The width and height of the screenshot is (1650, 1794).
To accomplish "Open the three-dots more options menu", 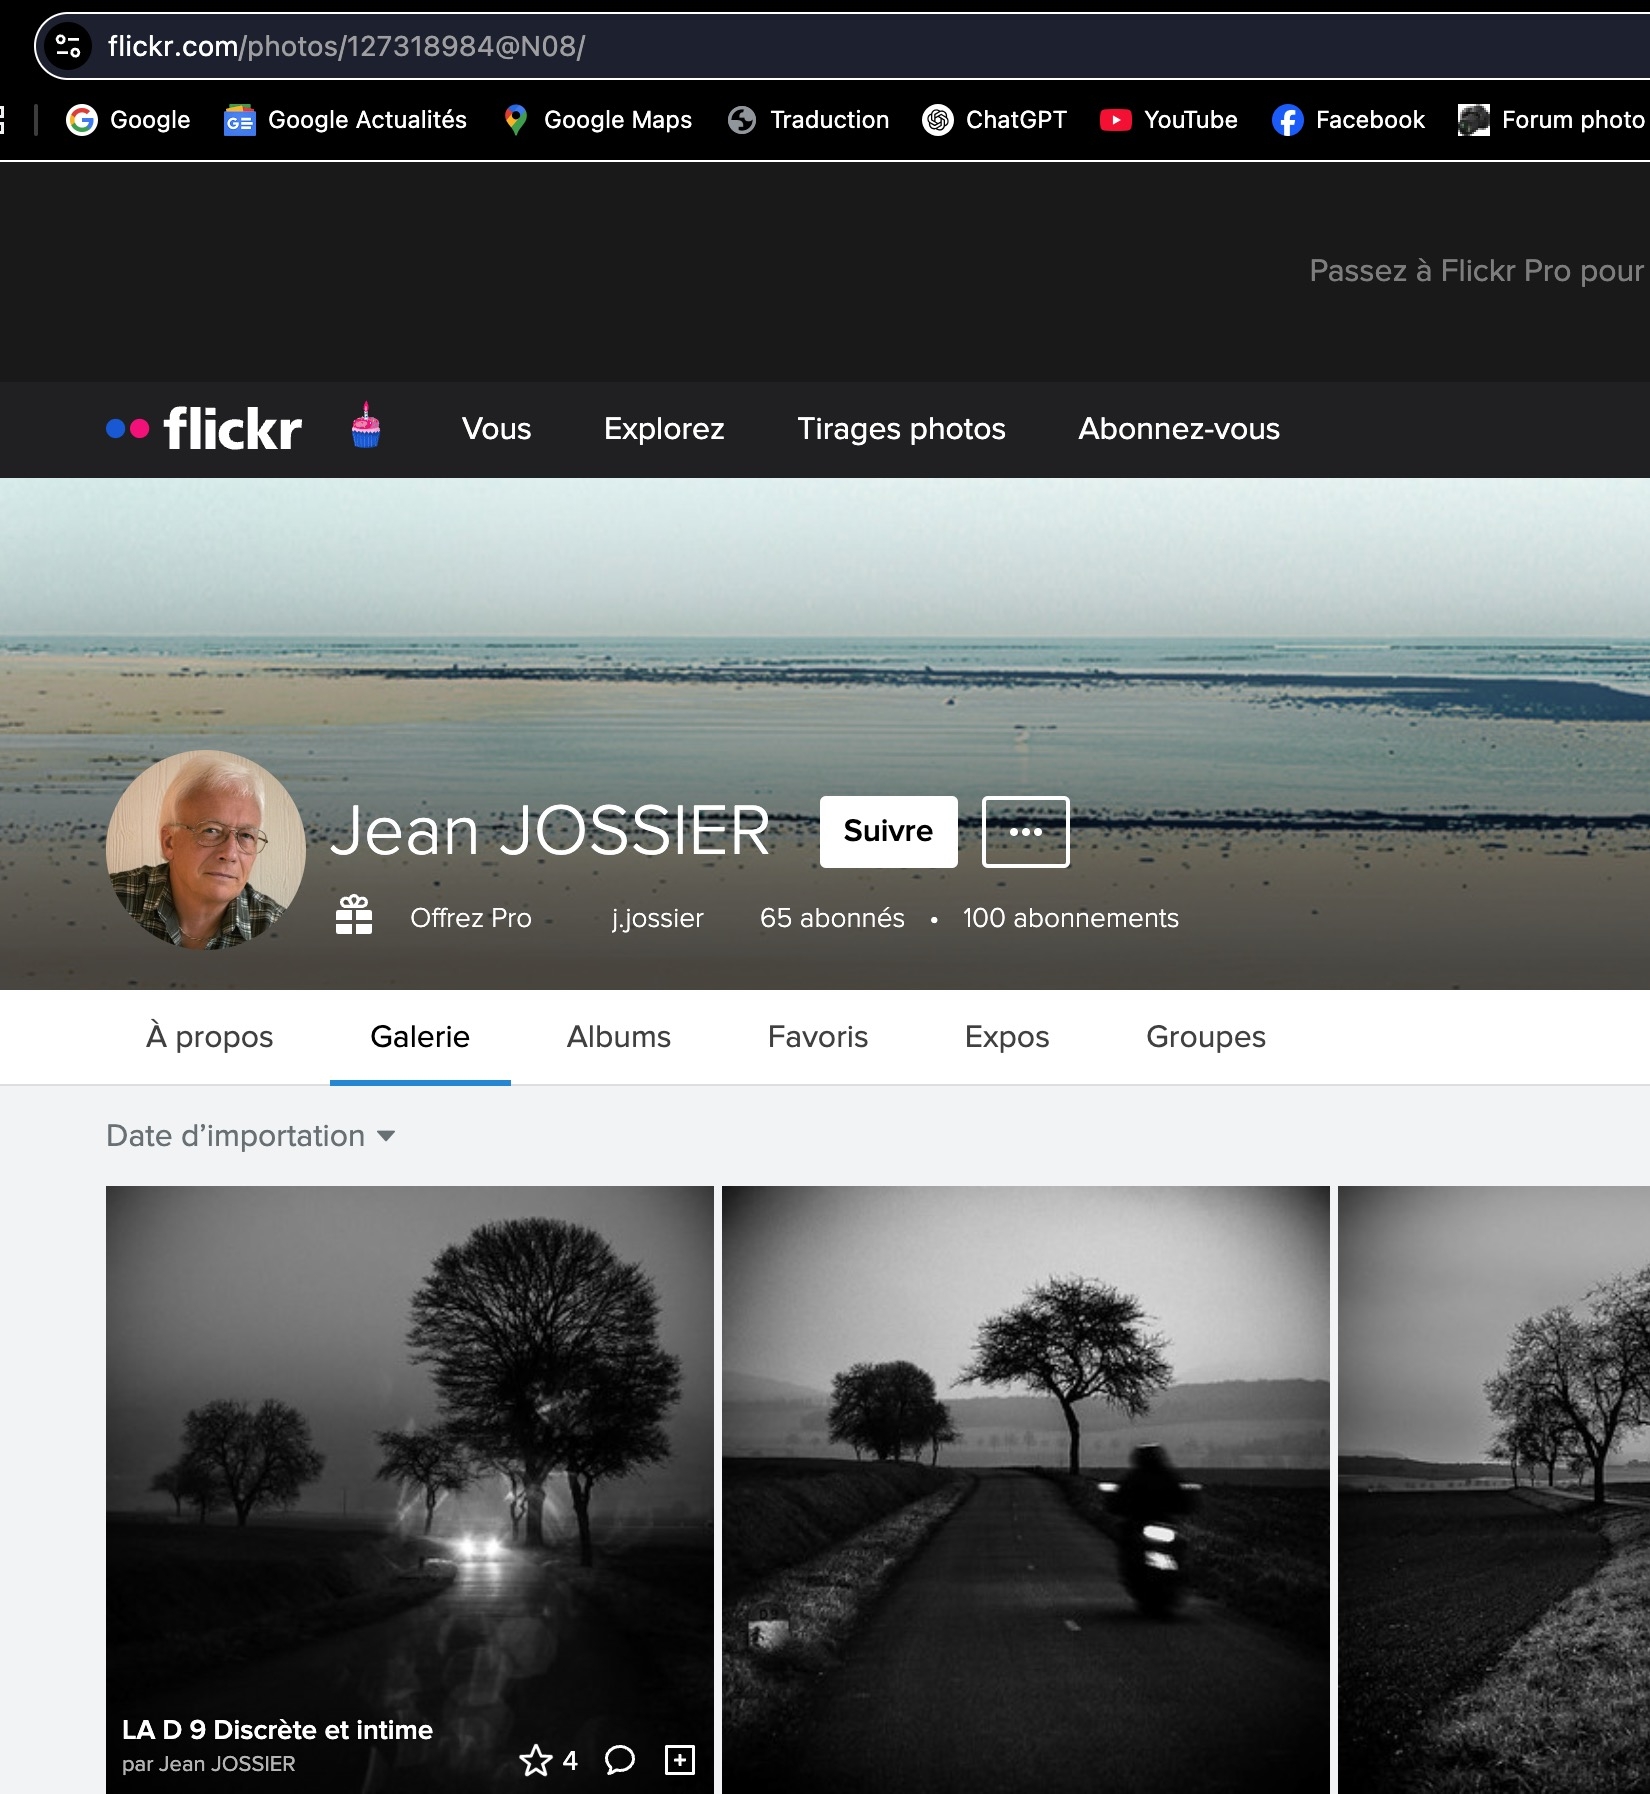I will (1025, 831).
